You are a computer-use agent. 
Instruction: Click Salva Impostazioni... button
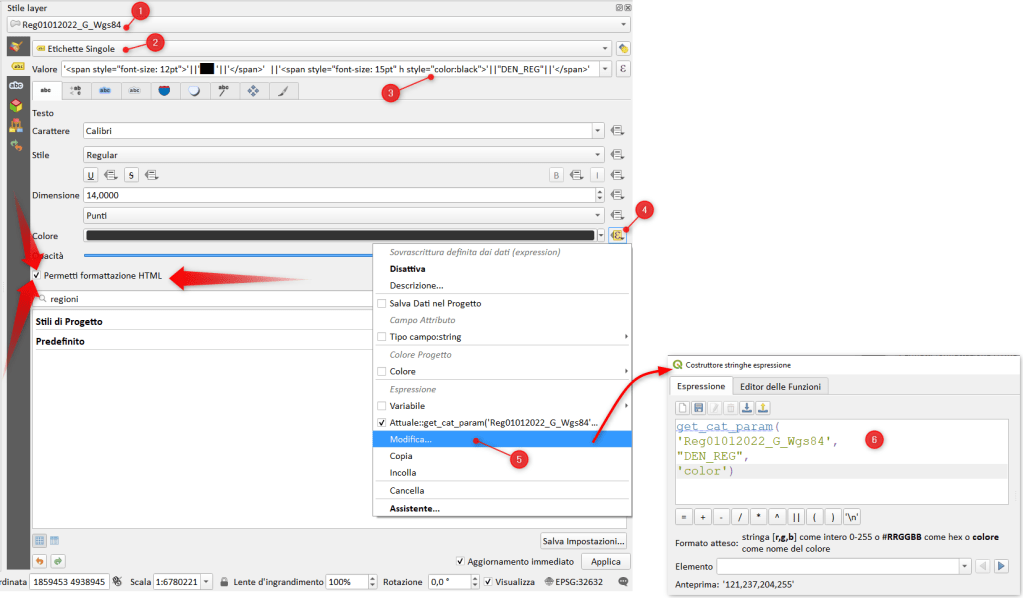(583, 540)
